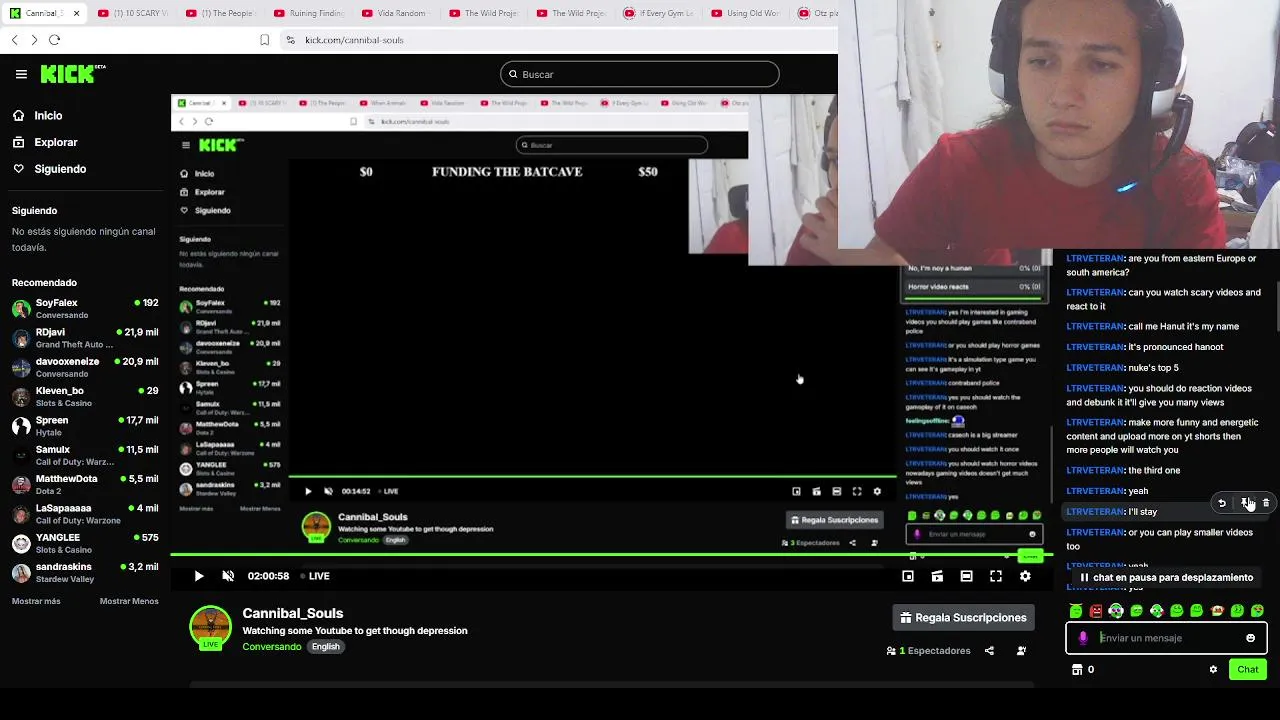This screenshot has height=720, width=1280.
Task: Toggle mini player on outer stream controls
Action: click(908, 576)
